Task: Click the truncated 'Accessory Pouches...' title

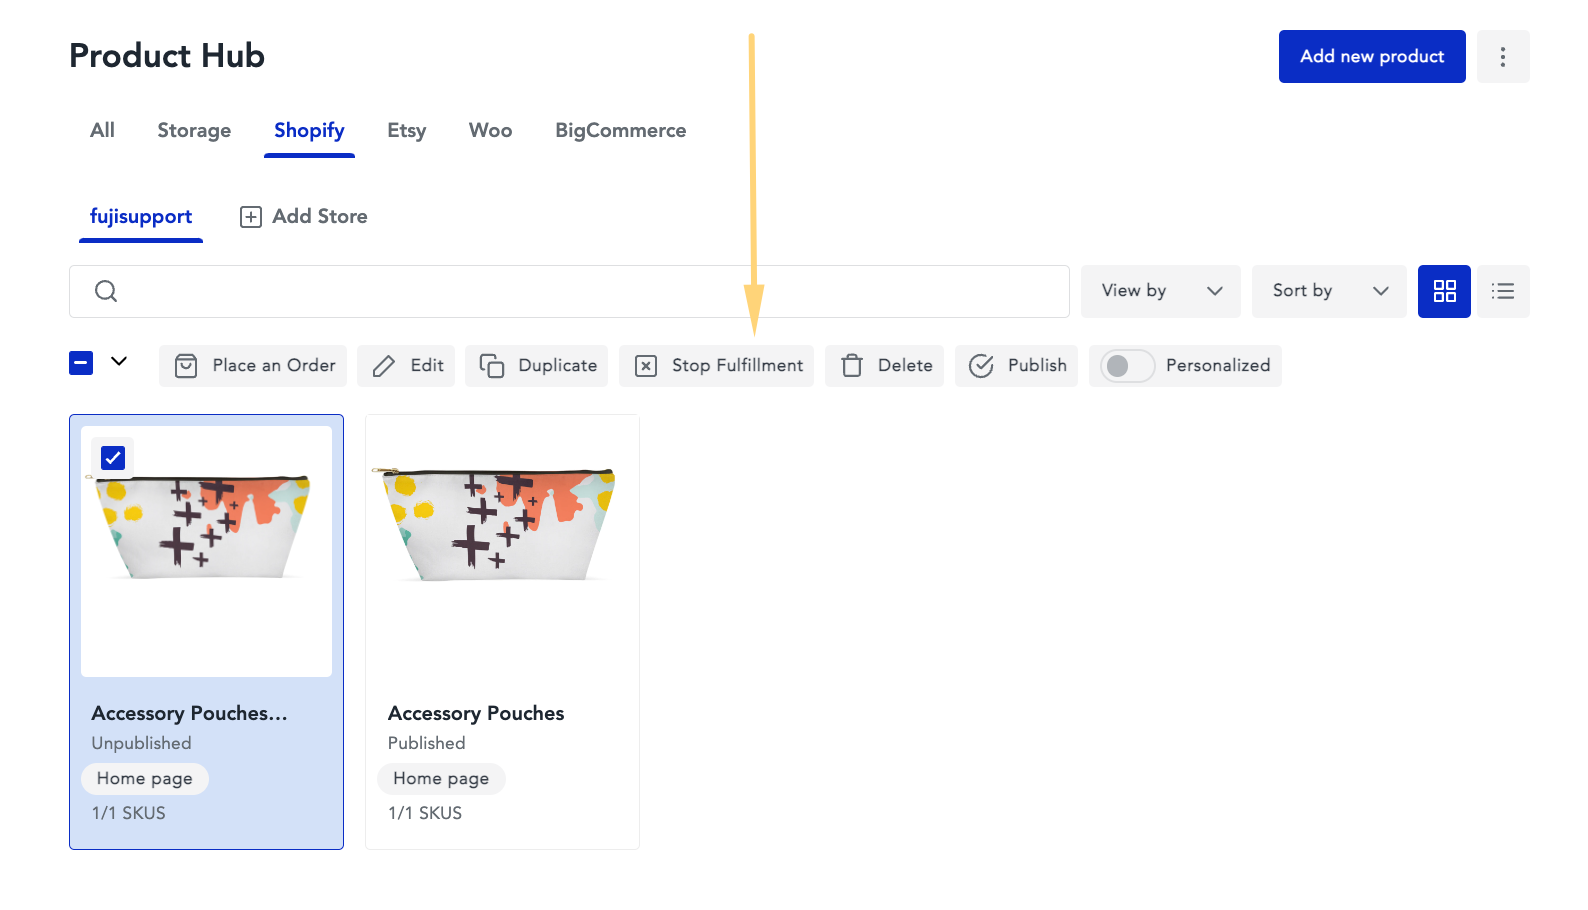Action: point(190,713)
